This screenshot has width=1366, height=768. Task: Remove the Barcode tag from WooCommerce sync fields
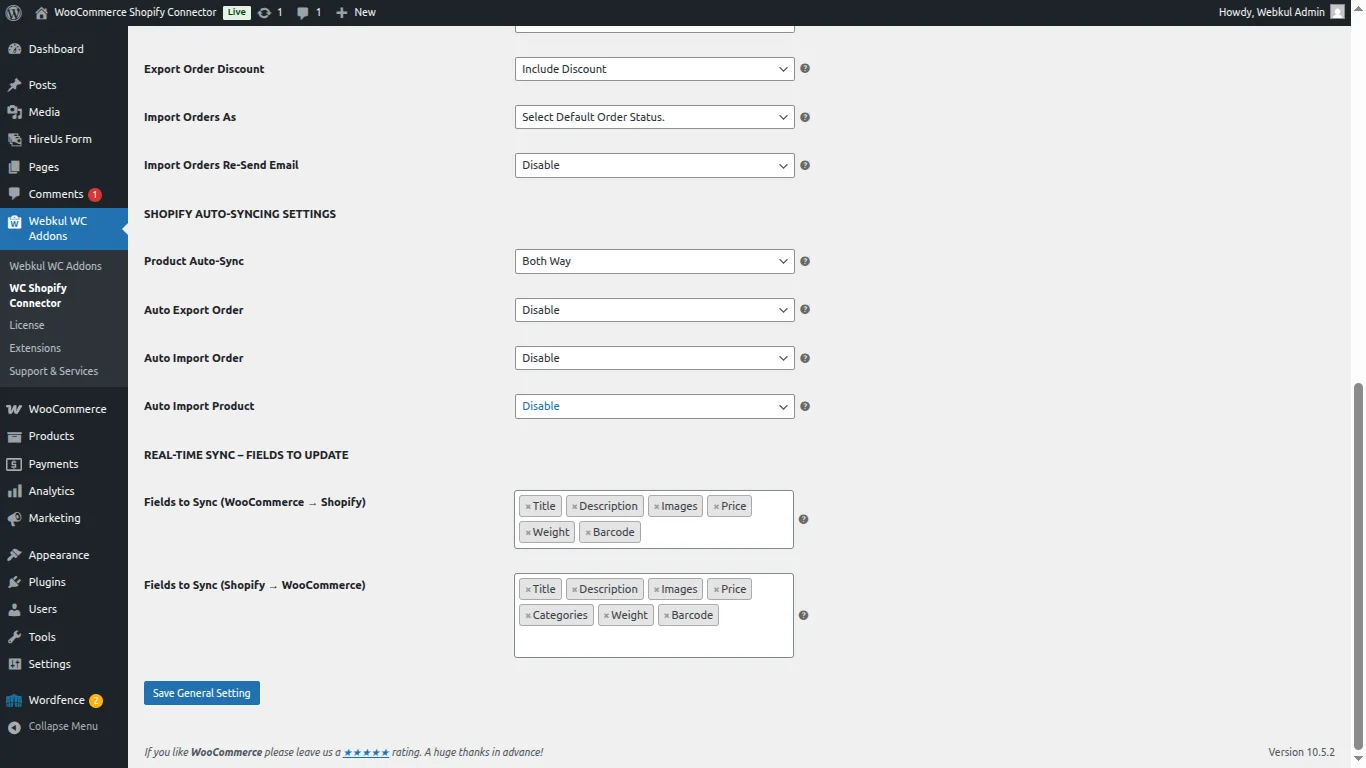(589, 531)
